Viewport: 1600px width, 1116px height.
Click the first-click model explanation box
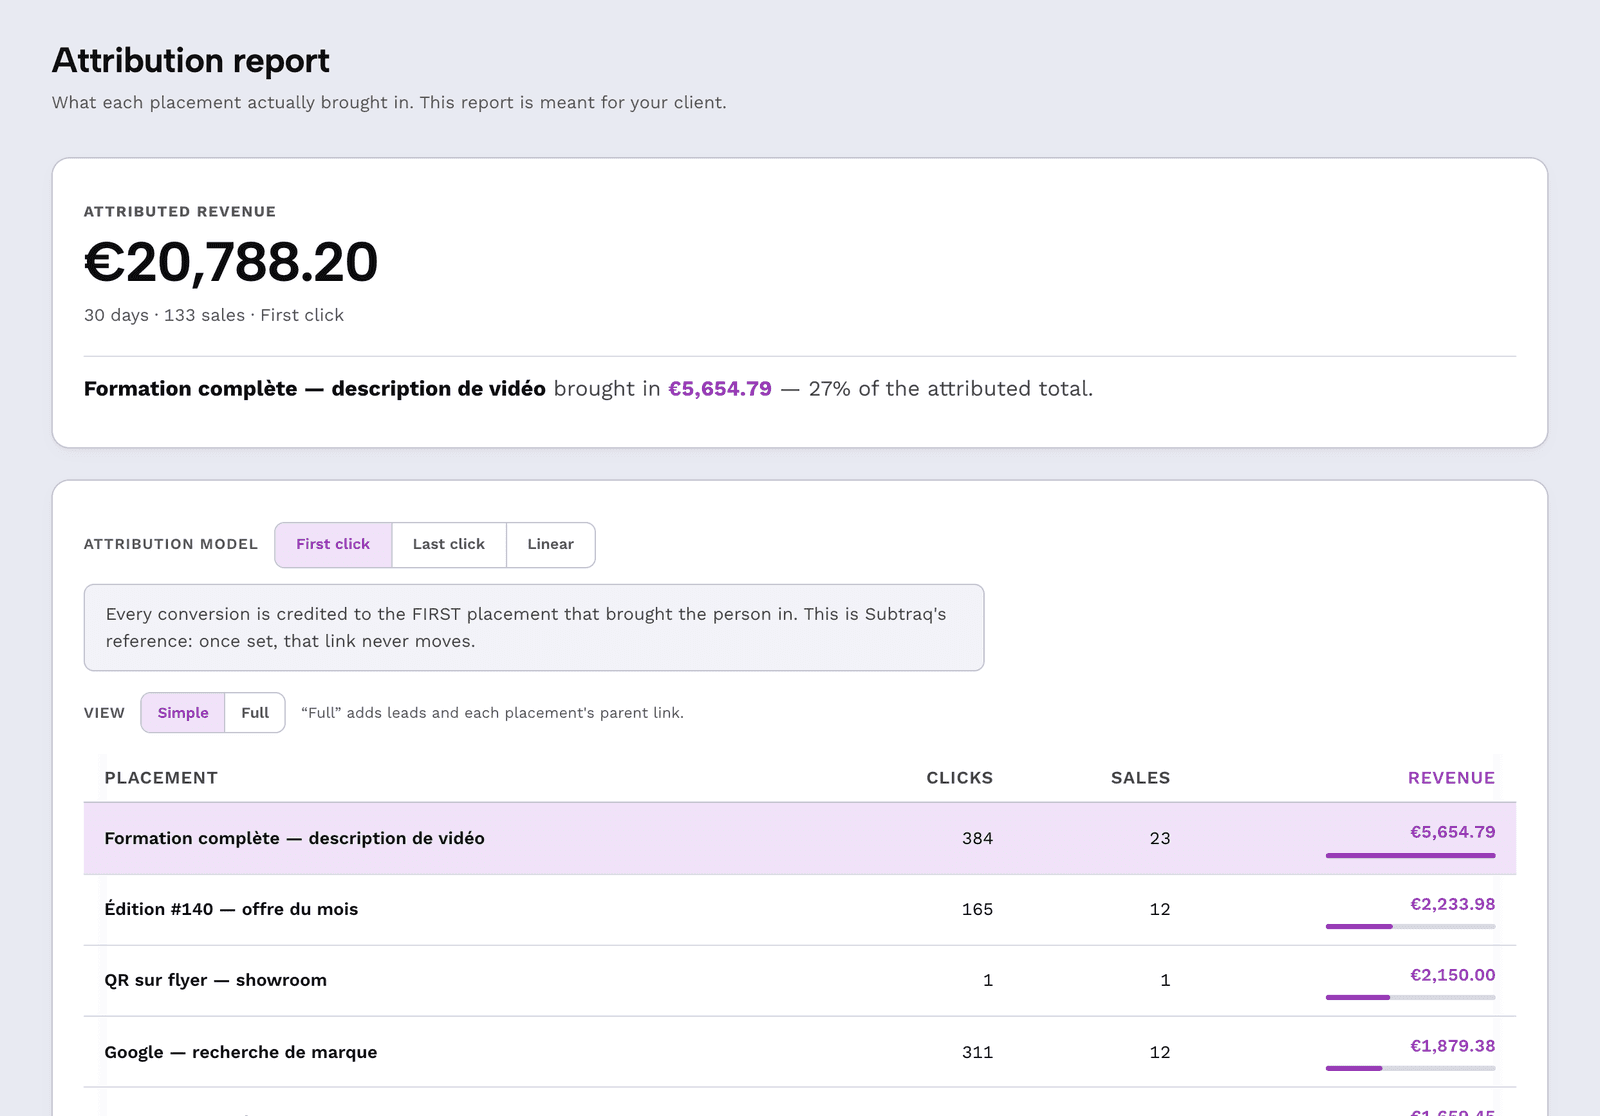[534, 628]
